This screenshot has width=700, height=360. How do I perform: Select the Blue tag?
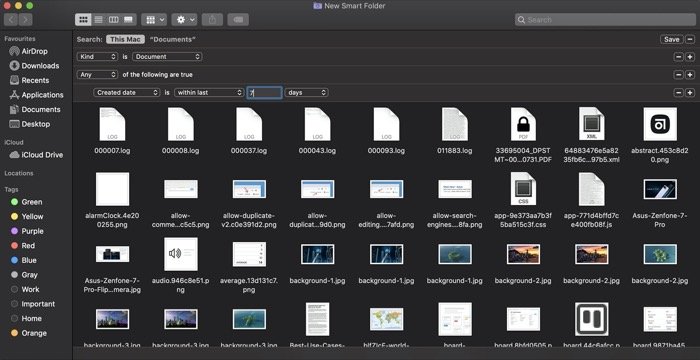pyautogui.click(x=24, y=260)
